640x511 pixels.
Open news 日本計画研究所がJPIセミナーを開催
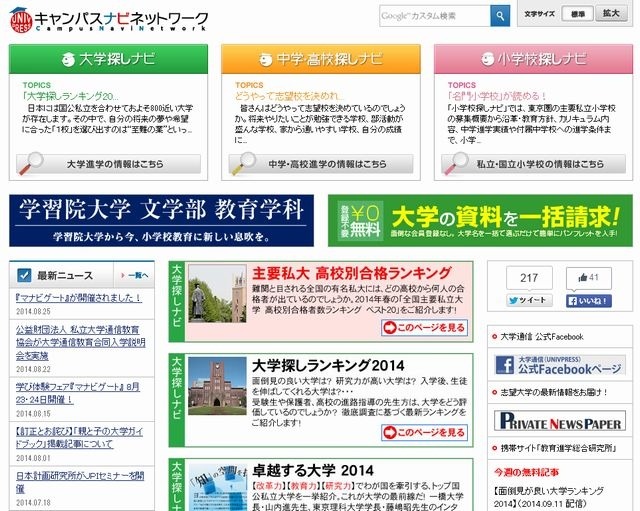click(x=80, y=482)
